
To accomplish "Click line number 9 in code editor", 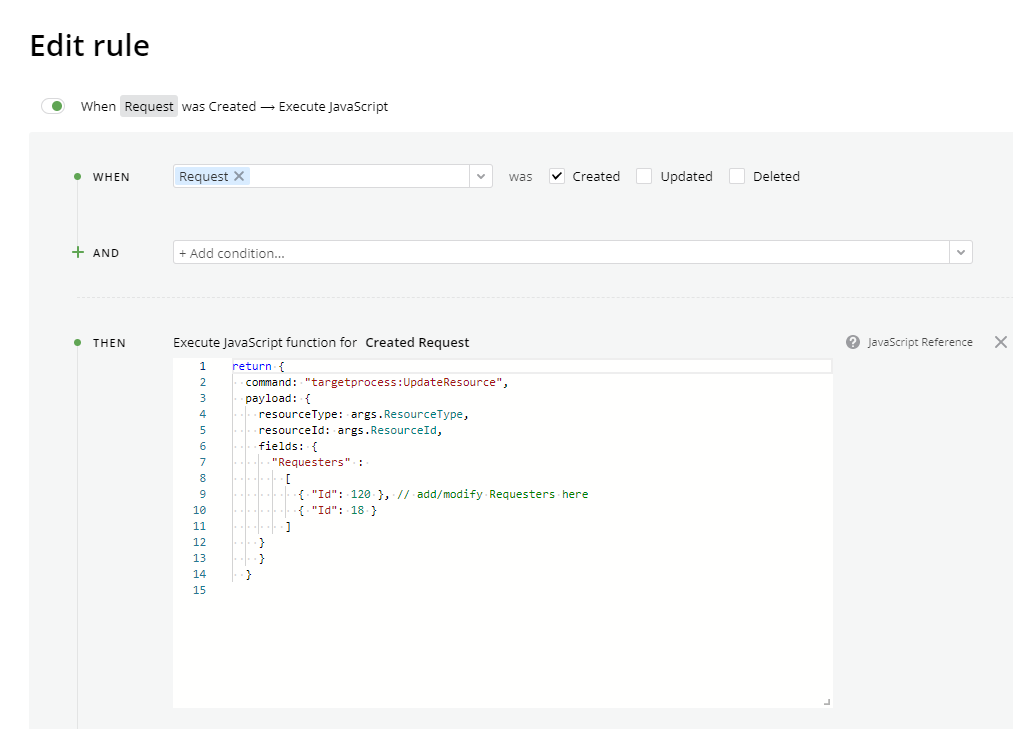I will click(x=203, y=494).
